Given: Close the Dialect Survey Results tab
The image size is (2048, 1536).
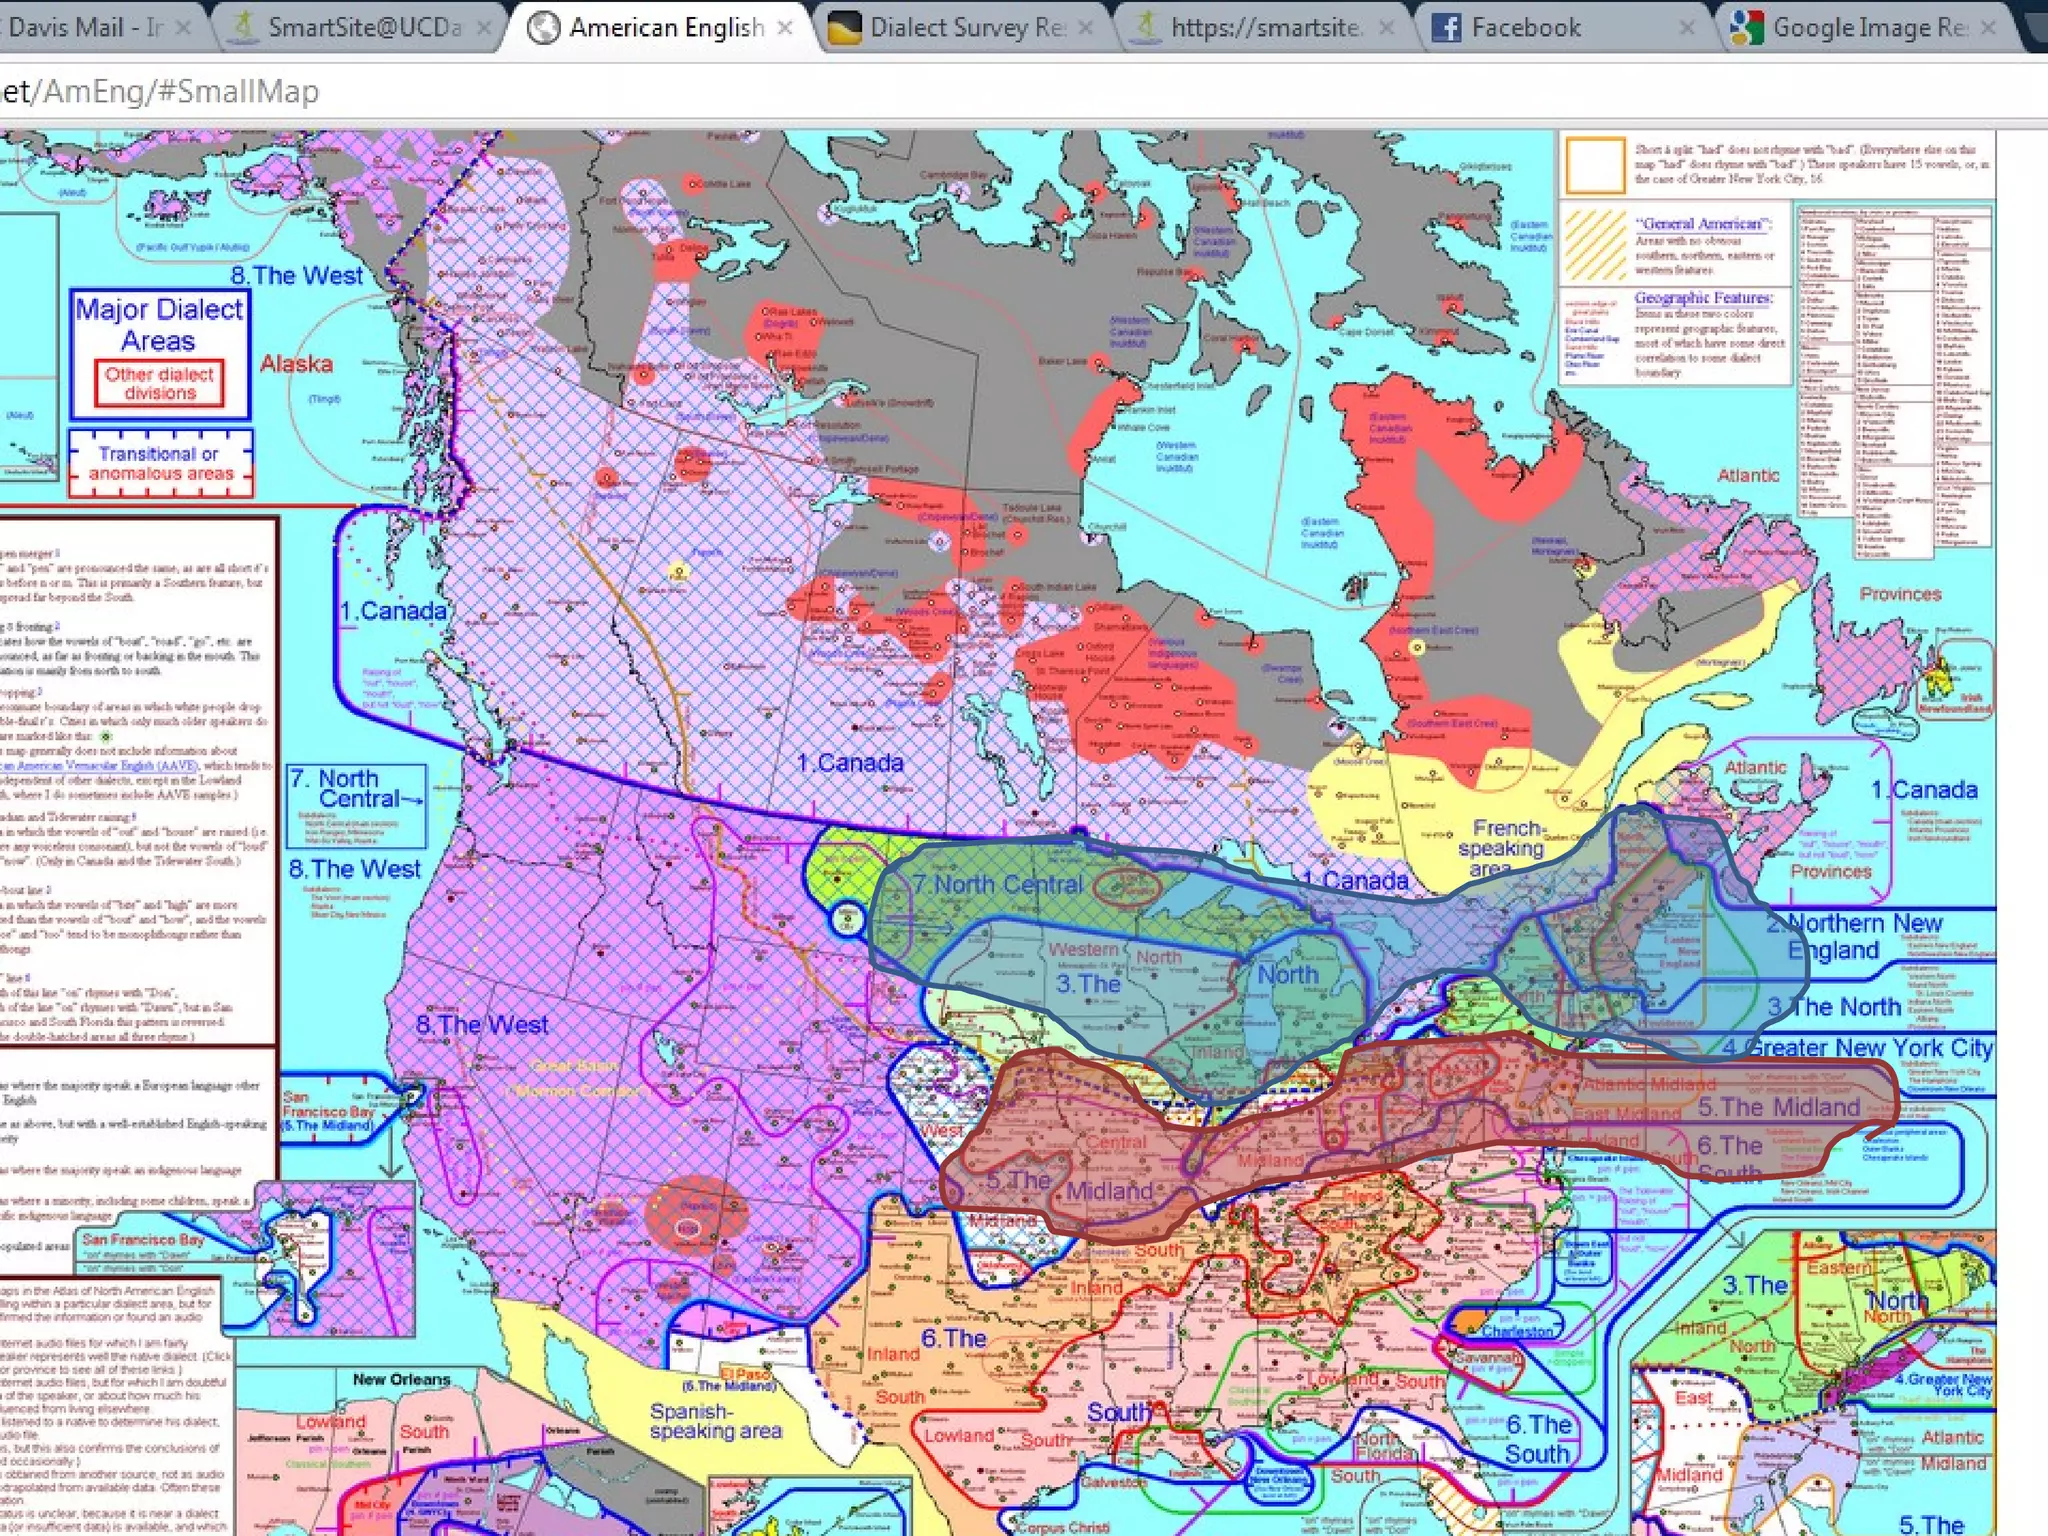Looking at the screenshot, I should tap(1087, 28).
